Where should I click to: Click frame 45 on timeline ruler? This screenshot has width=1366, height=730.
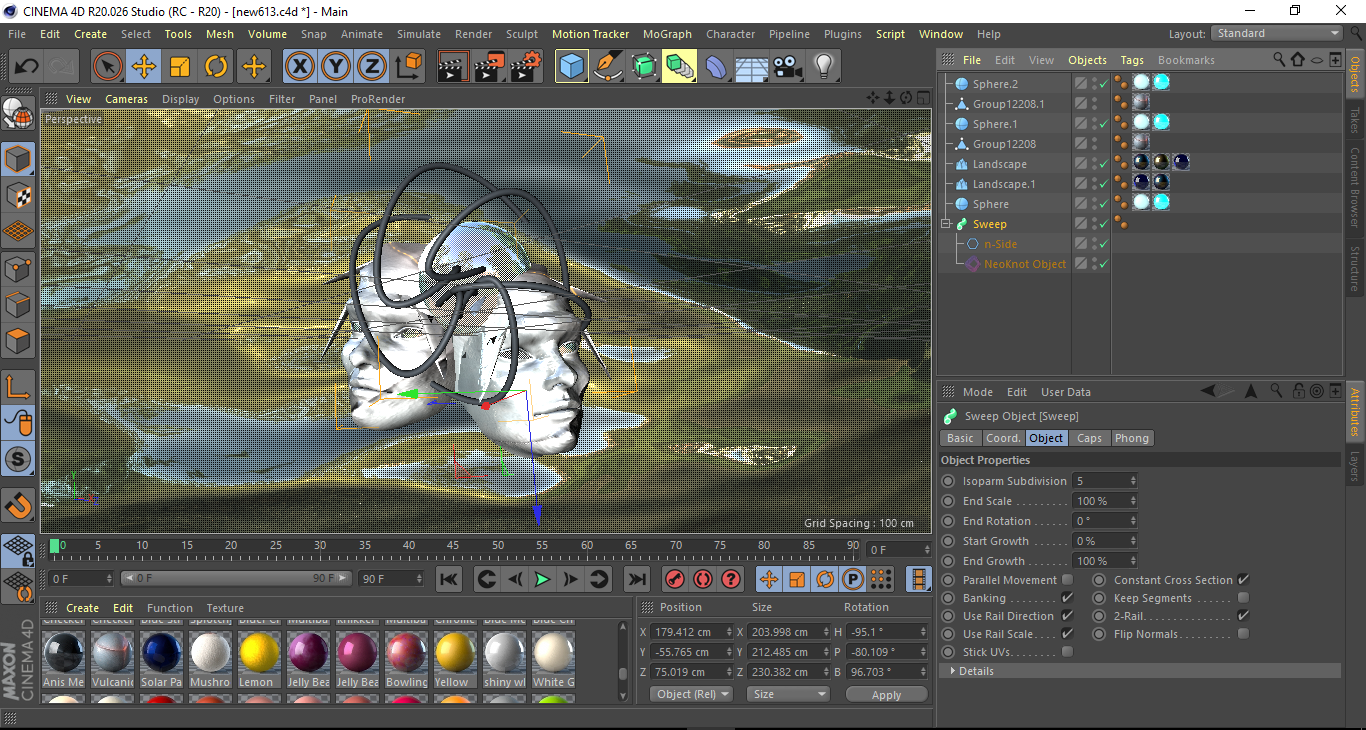[454, 547]
